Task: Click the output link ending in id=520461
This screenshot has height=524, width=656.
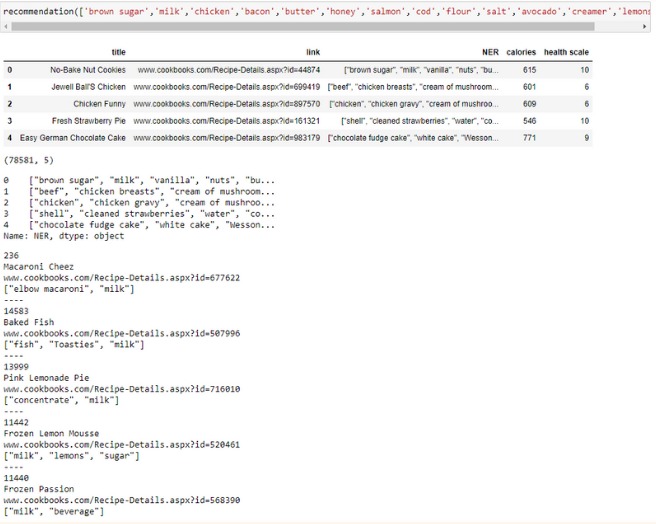Action: [122, 445]
